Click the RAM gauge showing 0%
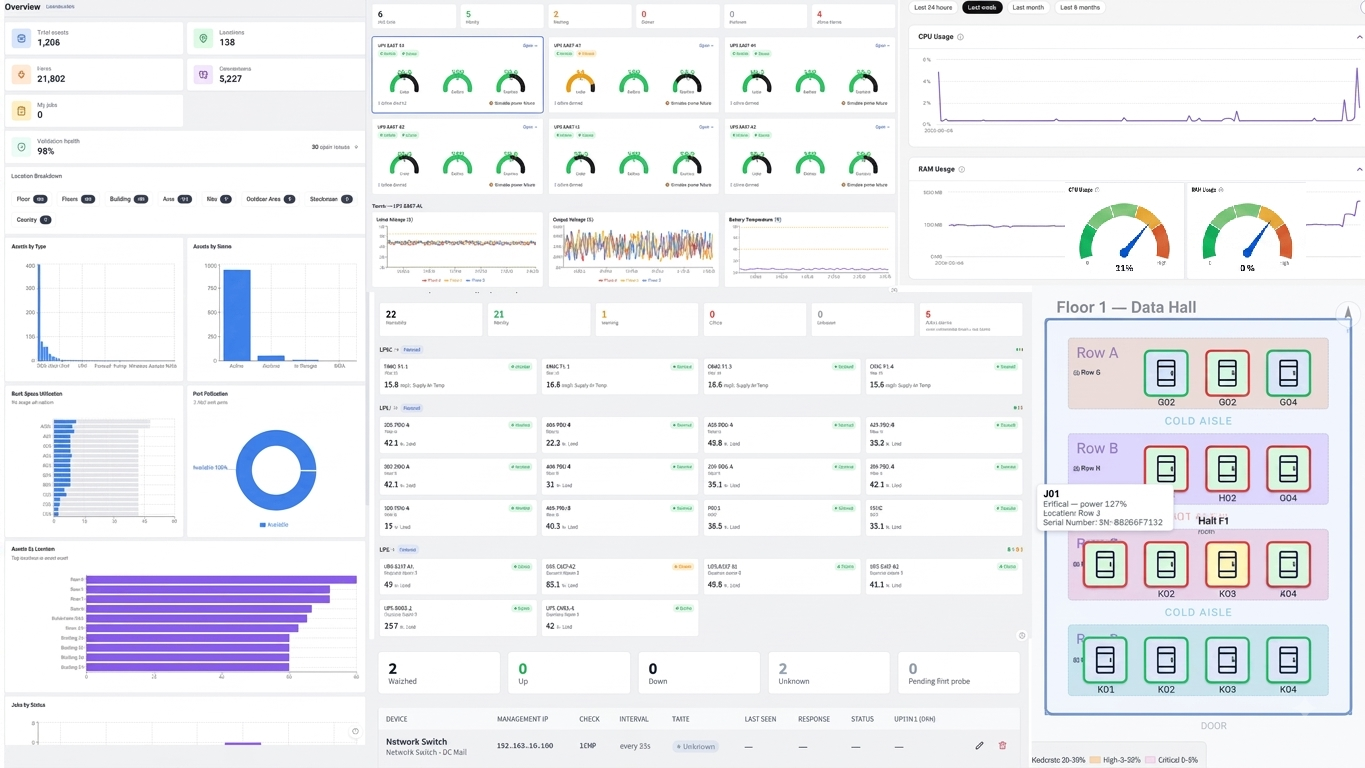The height and width of the screenshot is (768, 1365). pyautogui.click(x=1246, y=233)
